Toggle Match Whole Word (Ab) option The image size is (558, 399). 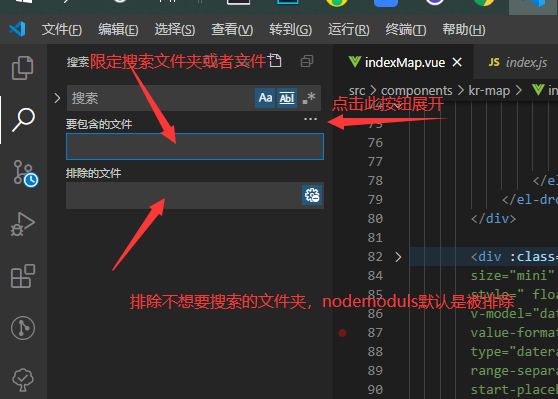[287, 98]
